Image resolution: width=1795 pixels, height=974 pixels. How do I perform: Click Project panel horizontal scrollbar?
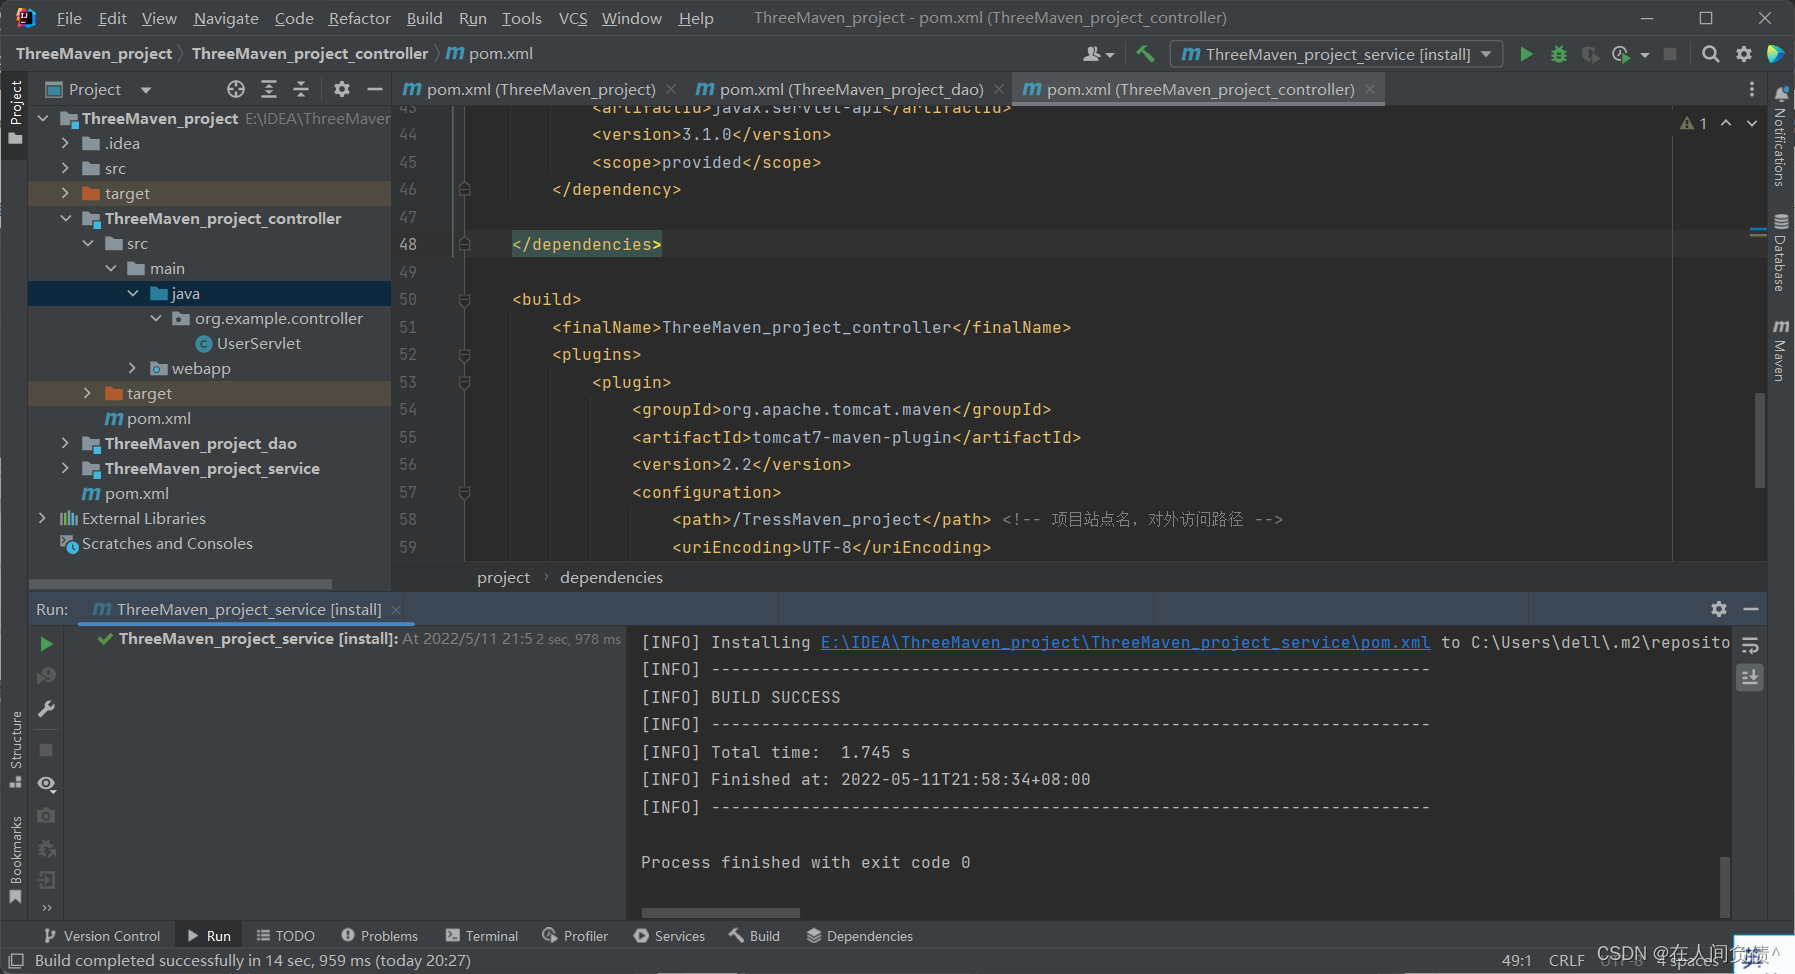(x=180, y=584)
